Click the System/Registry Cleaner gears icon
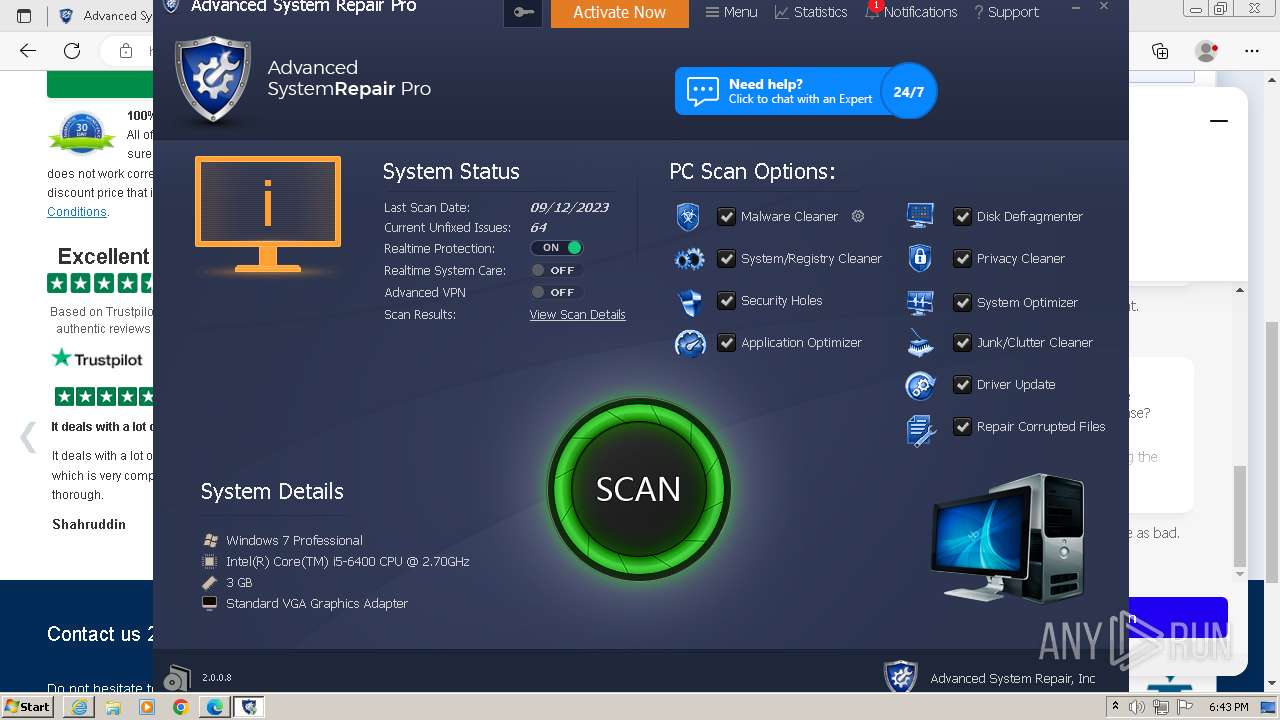Screen dimensions: 1280x720 click(690, 259)
